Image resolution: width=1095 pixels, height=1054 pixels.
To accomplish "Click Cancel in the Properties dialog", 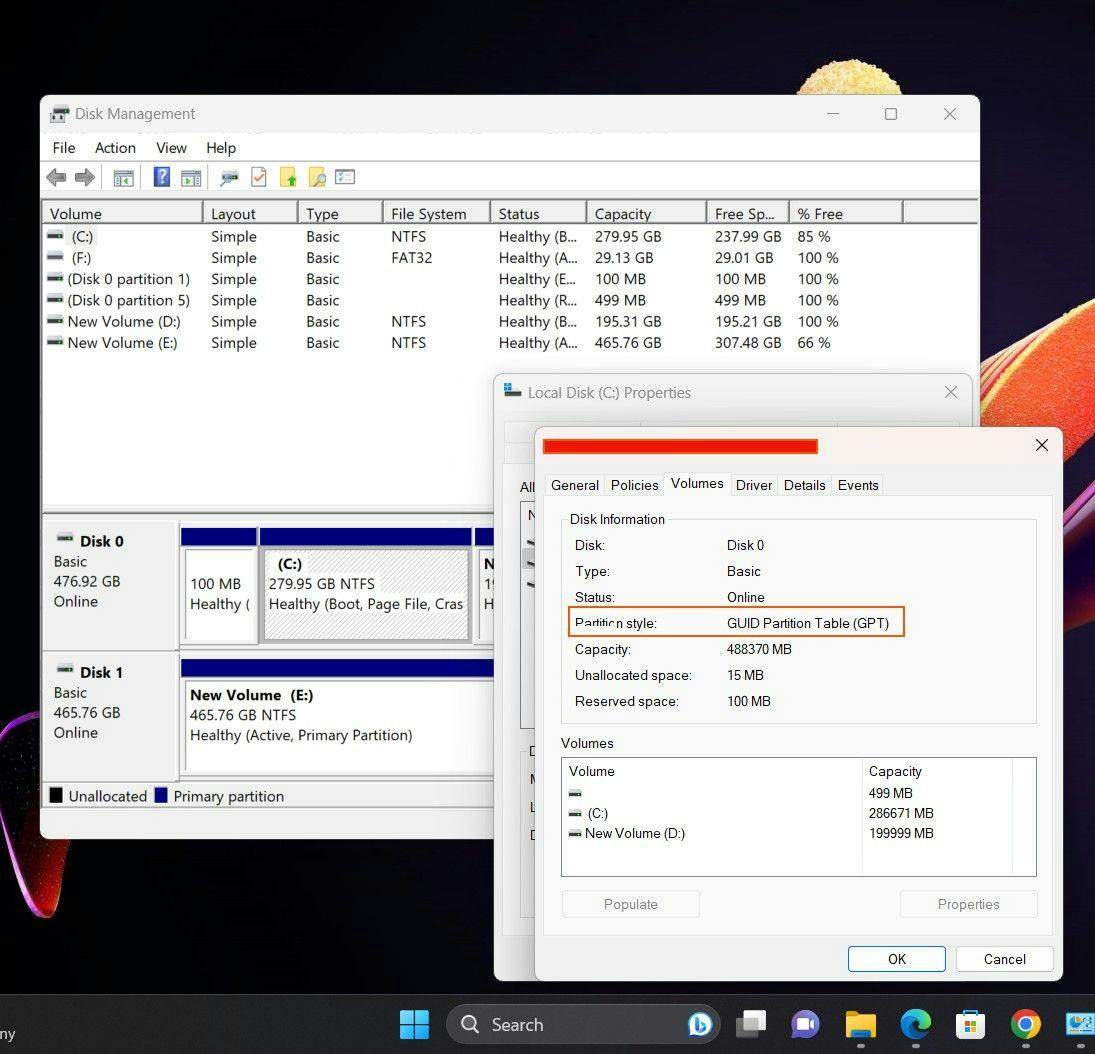I will (x=1004, y=958).
